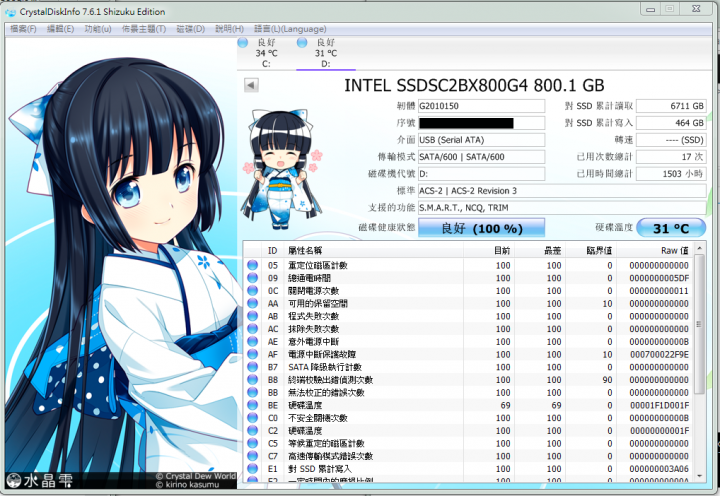Click the status icon of attribute C5
Image resolution: width=720 pixels, height=496 pixels.
coord(253,443)
